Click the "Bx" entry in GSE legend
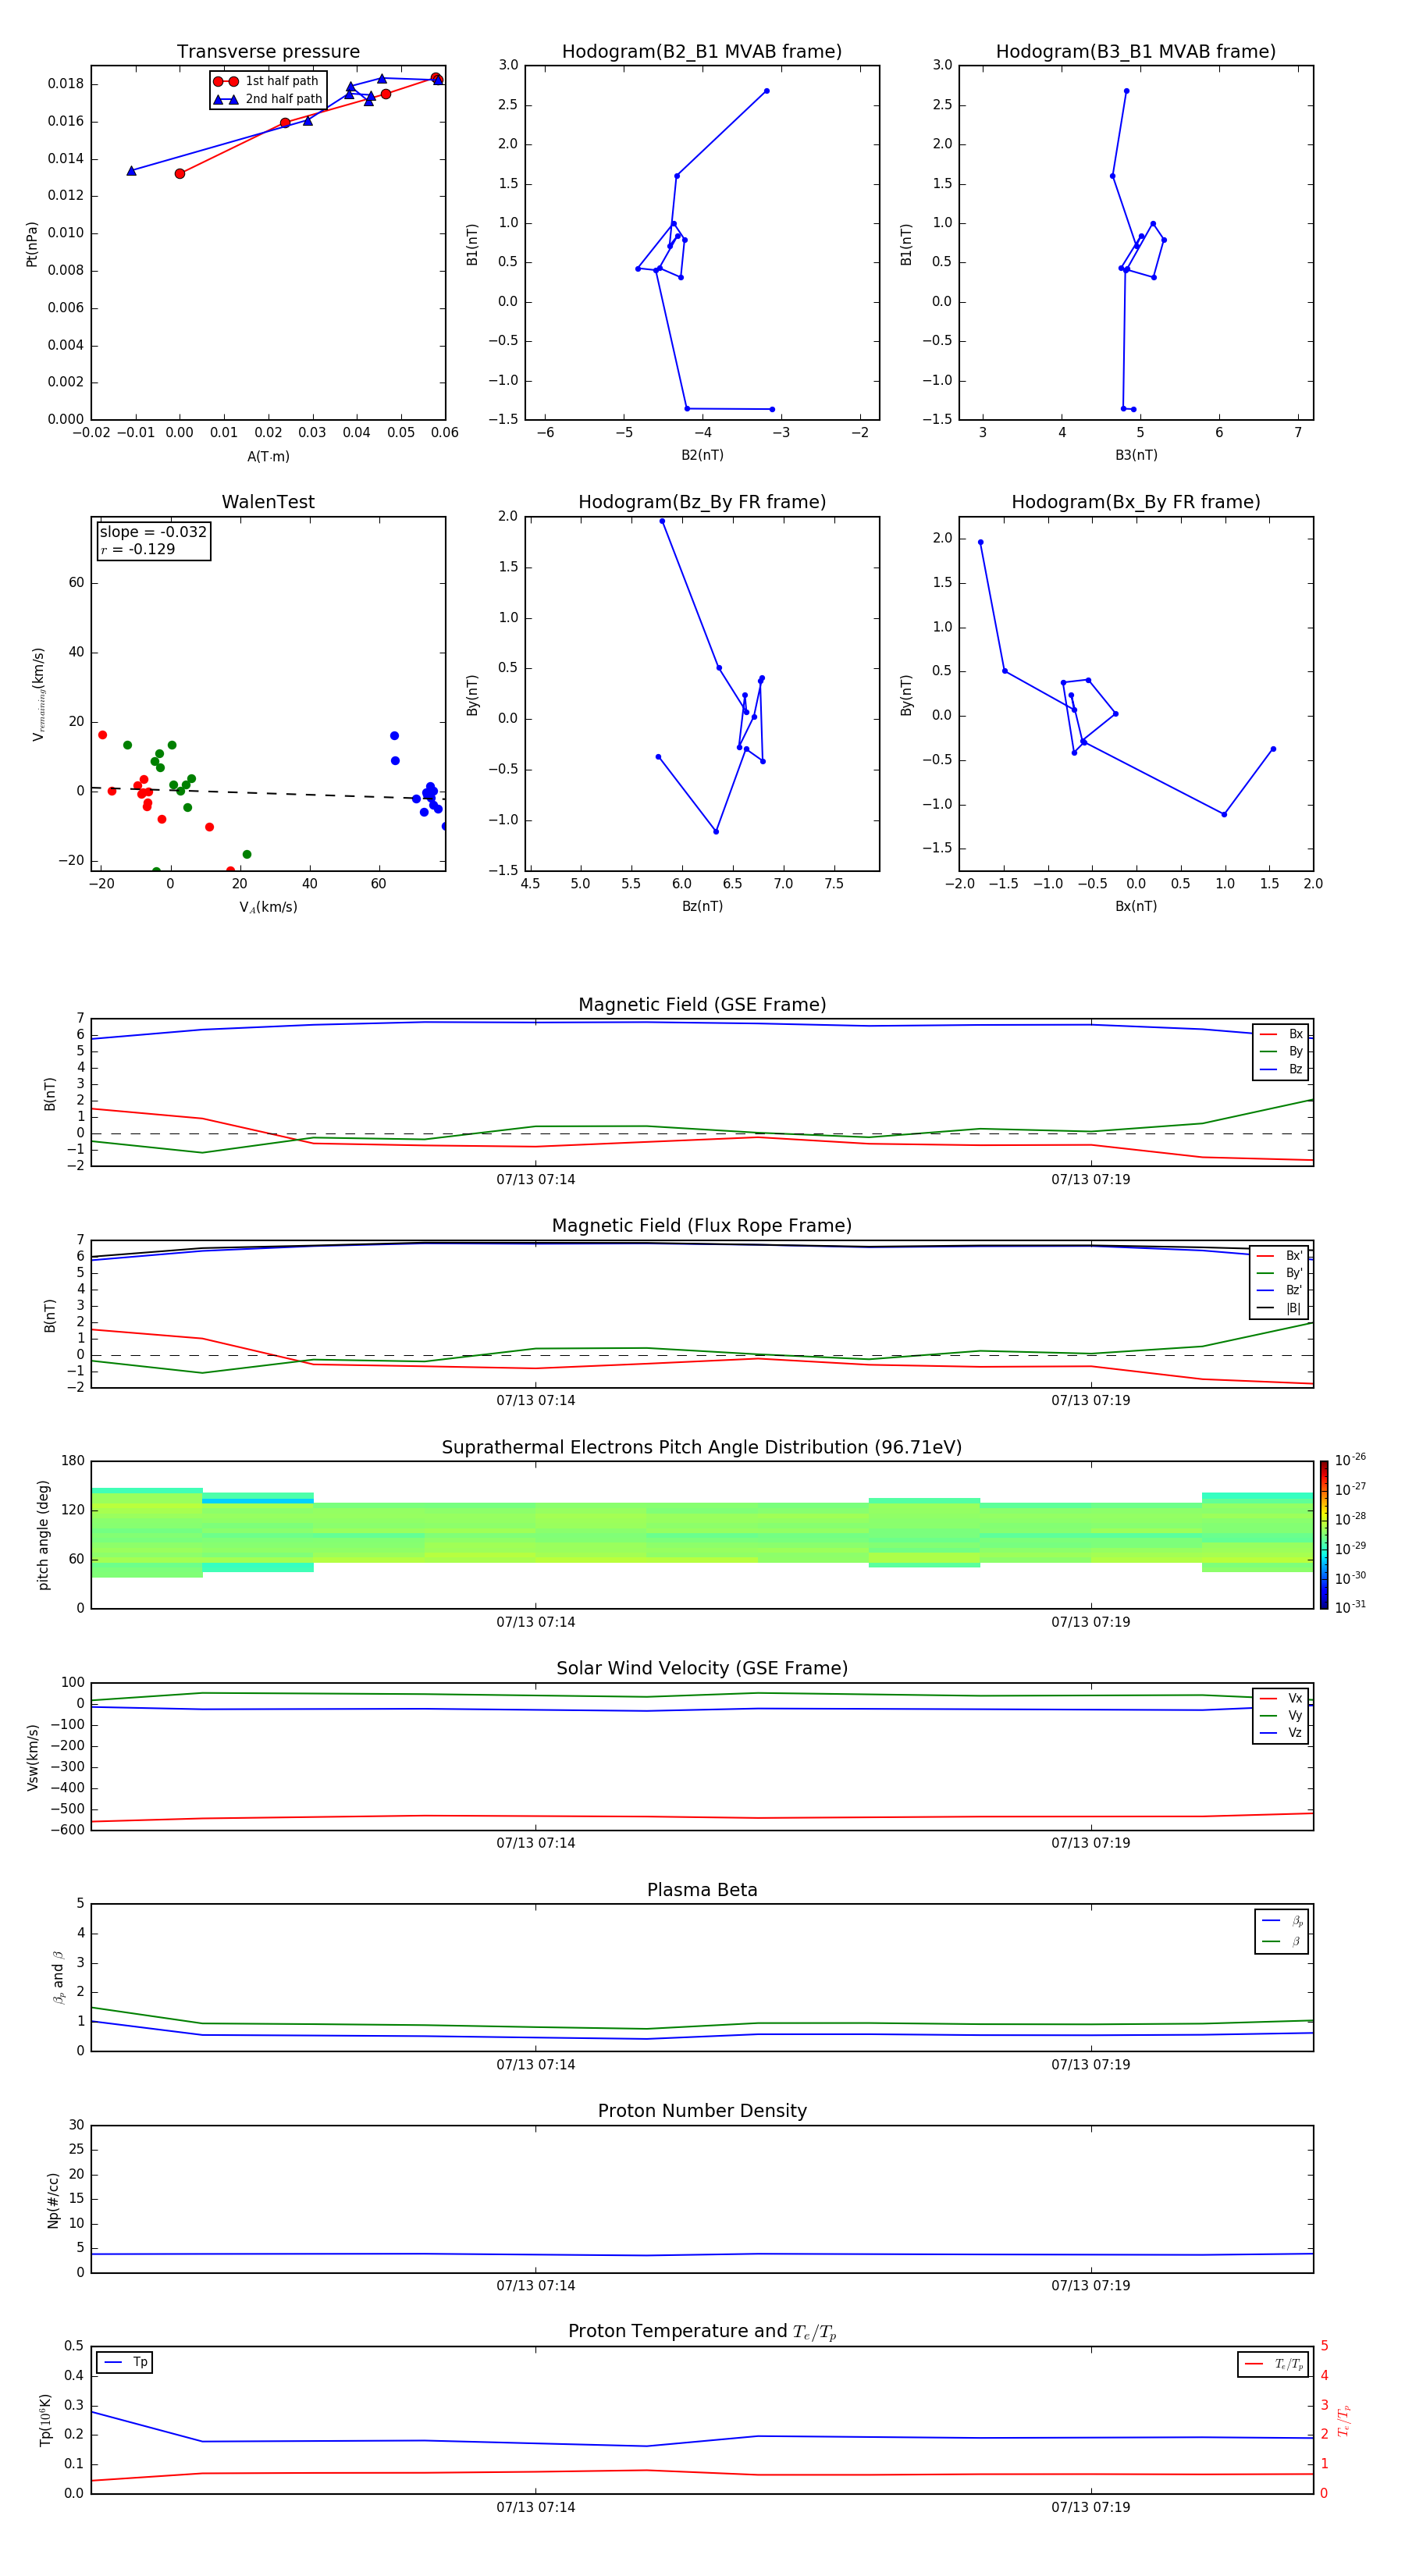Image resolution: width=1405 pixels, height=2576 pixels. tap(1281, 1034)
